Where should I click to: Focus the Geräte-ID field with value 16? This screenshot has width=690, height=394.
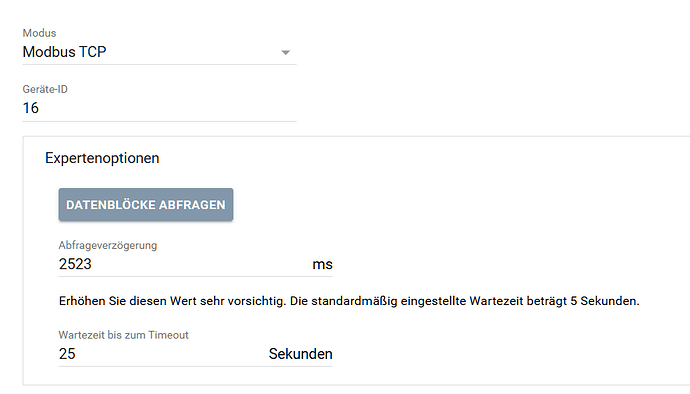[x=159, y=108]
